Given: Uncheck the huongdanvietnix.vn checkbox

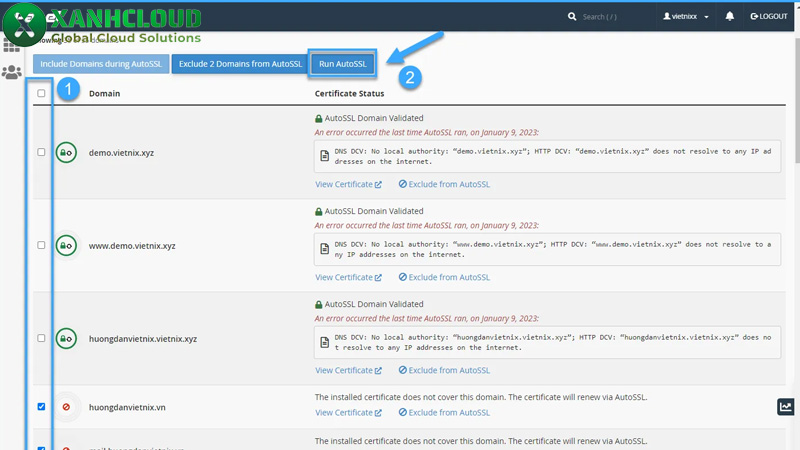Looking at the screenshot, I should tap(41, 407).
